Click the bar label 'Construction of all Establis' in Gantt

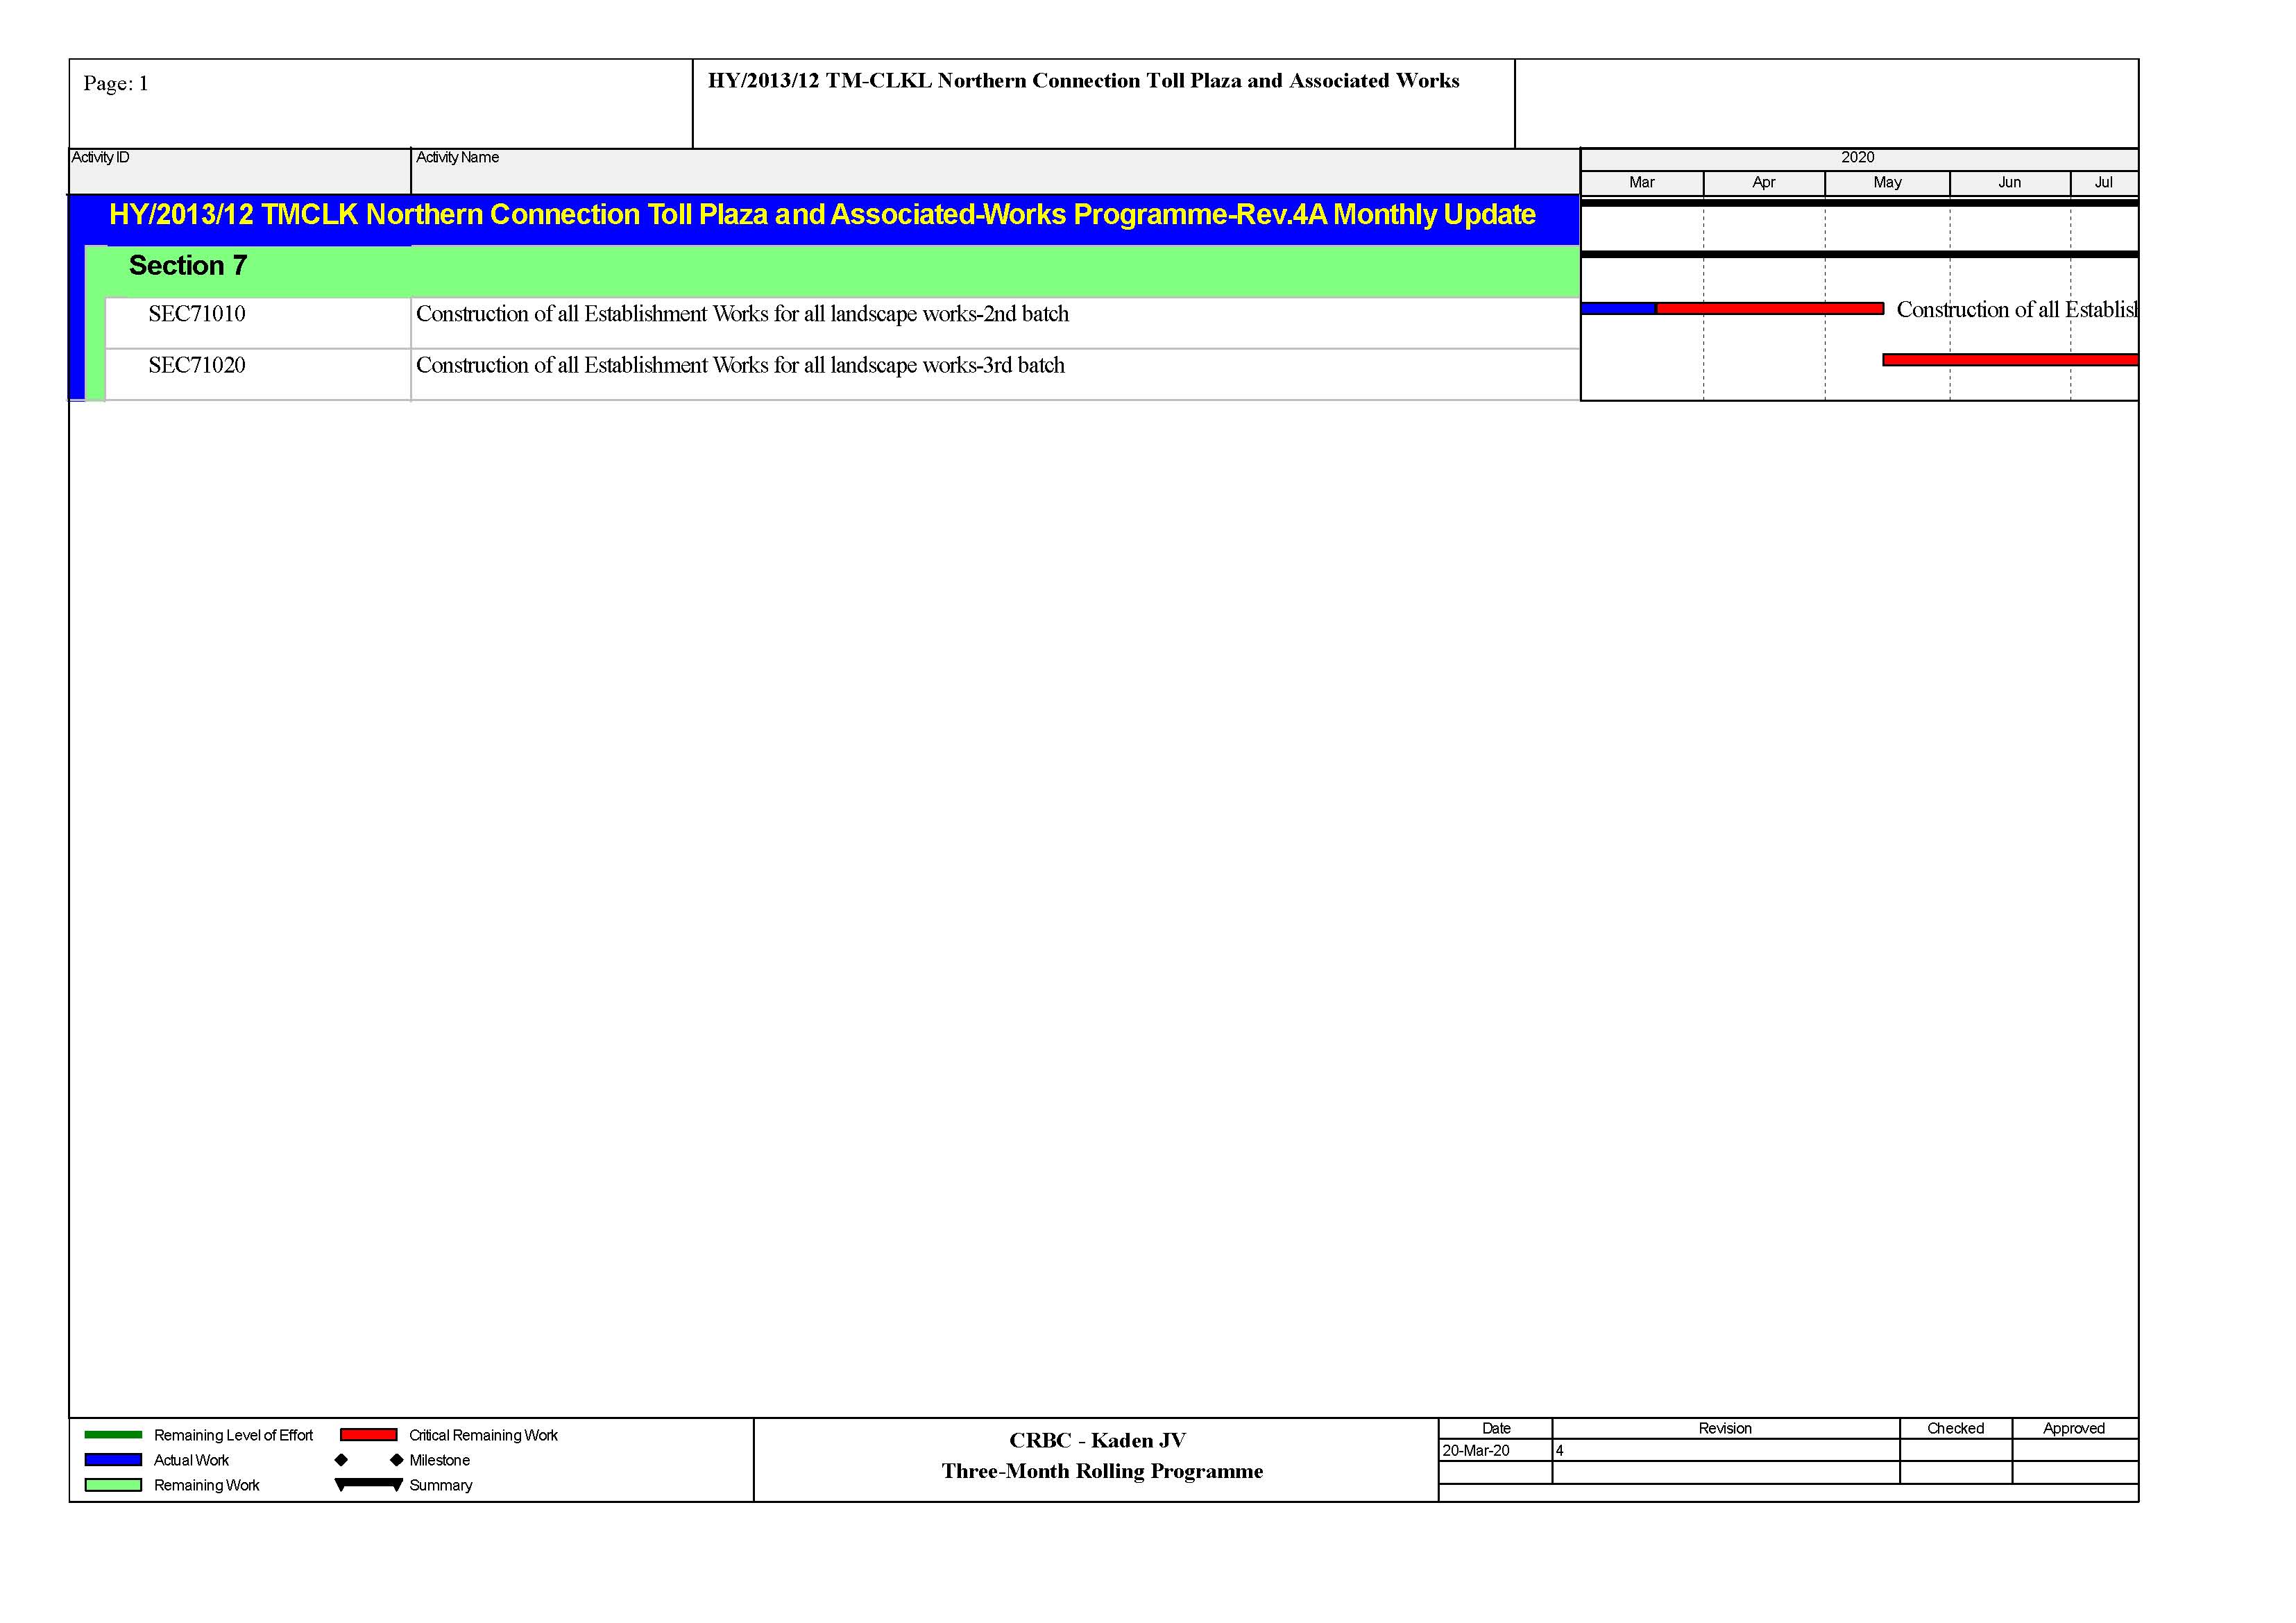(2017, 310)
